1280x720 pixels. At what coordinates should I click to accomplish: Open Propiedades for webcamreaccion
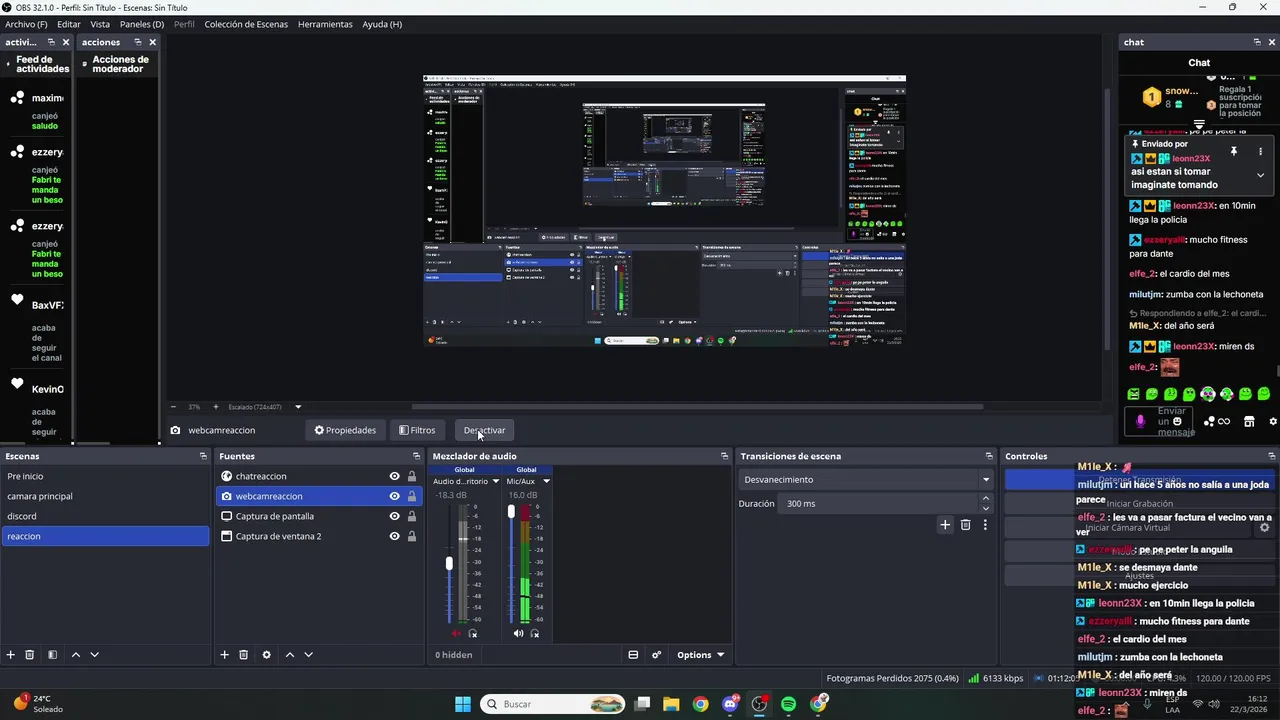click(x=345, y=430)
